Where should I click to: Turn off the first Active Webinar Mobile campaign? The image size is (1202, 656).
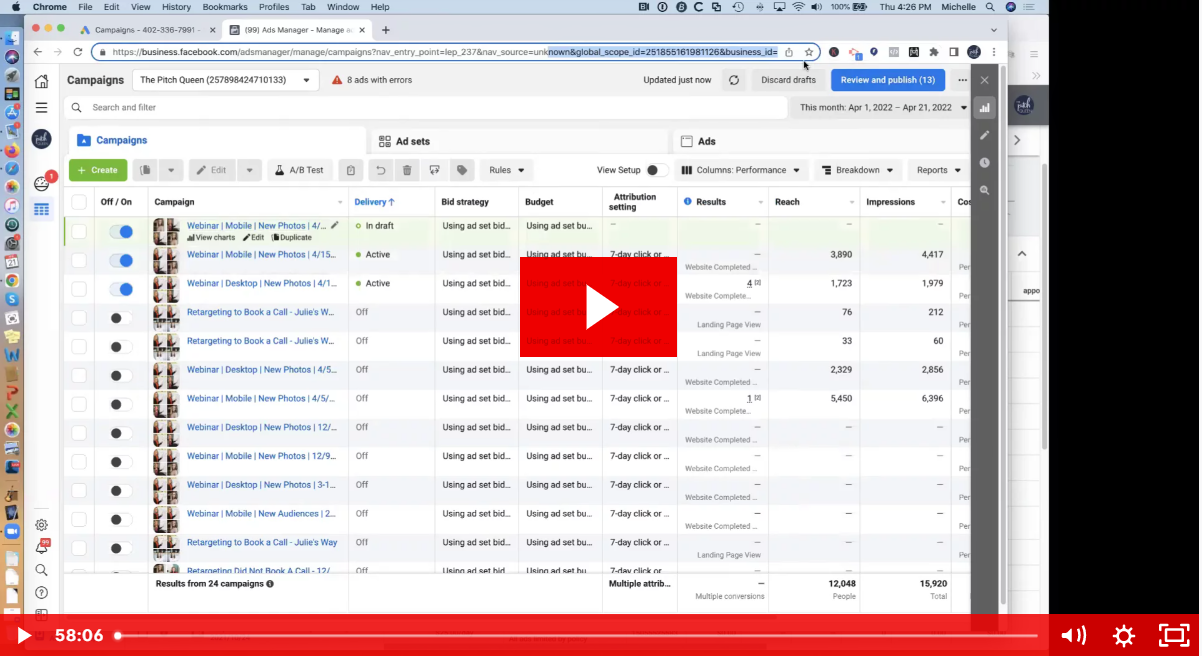121,261
